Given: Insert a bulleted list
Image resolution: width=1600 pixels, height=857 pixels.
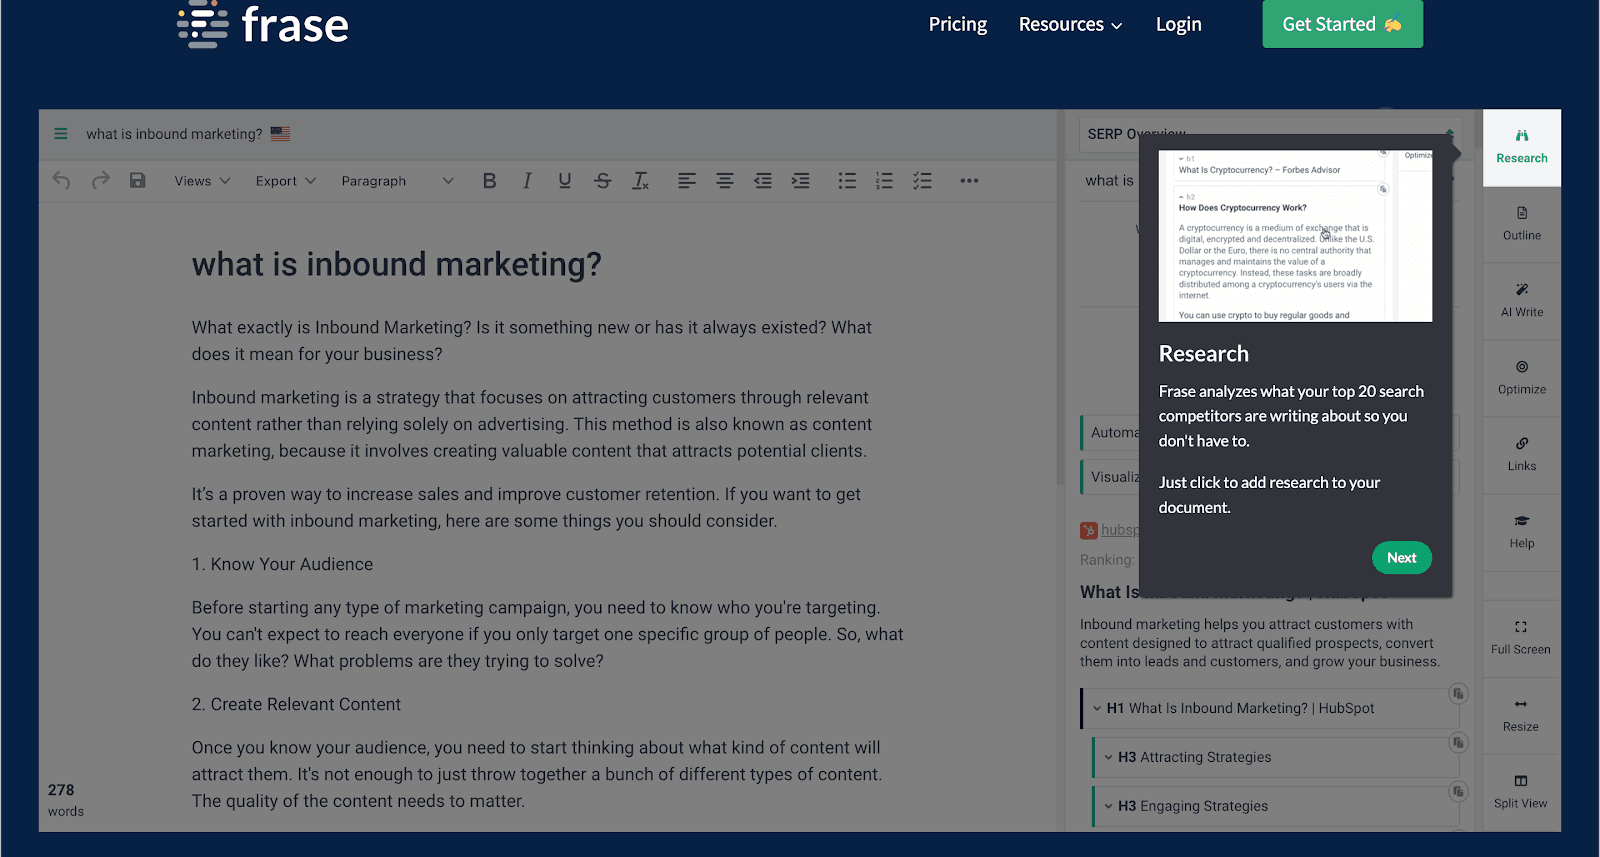Looking at the screenshot, I should [847, 181].
